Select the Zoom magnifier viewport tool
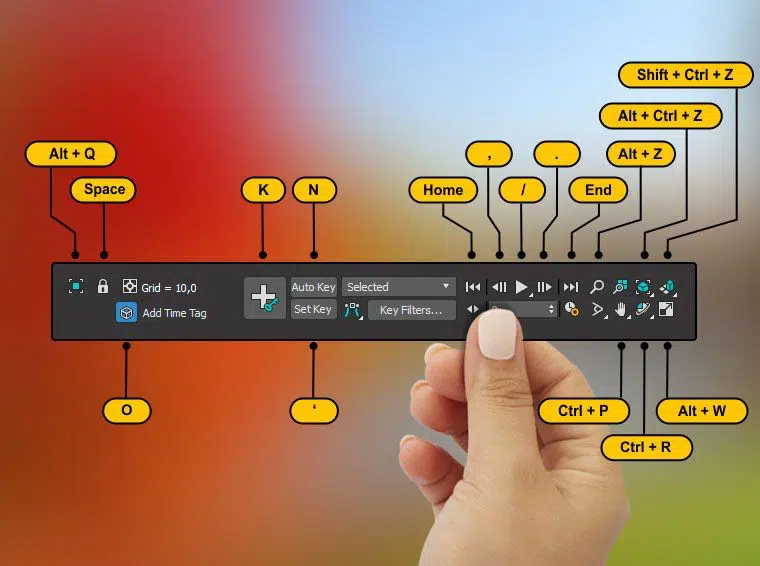This screenshot has width=760, height=566. coord(598,287)
